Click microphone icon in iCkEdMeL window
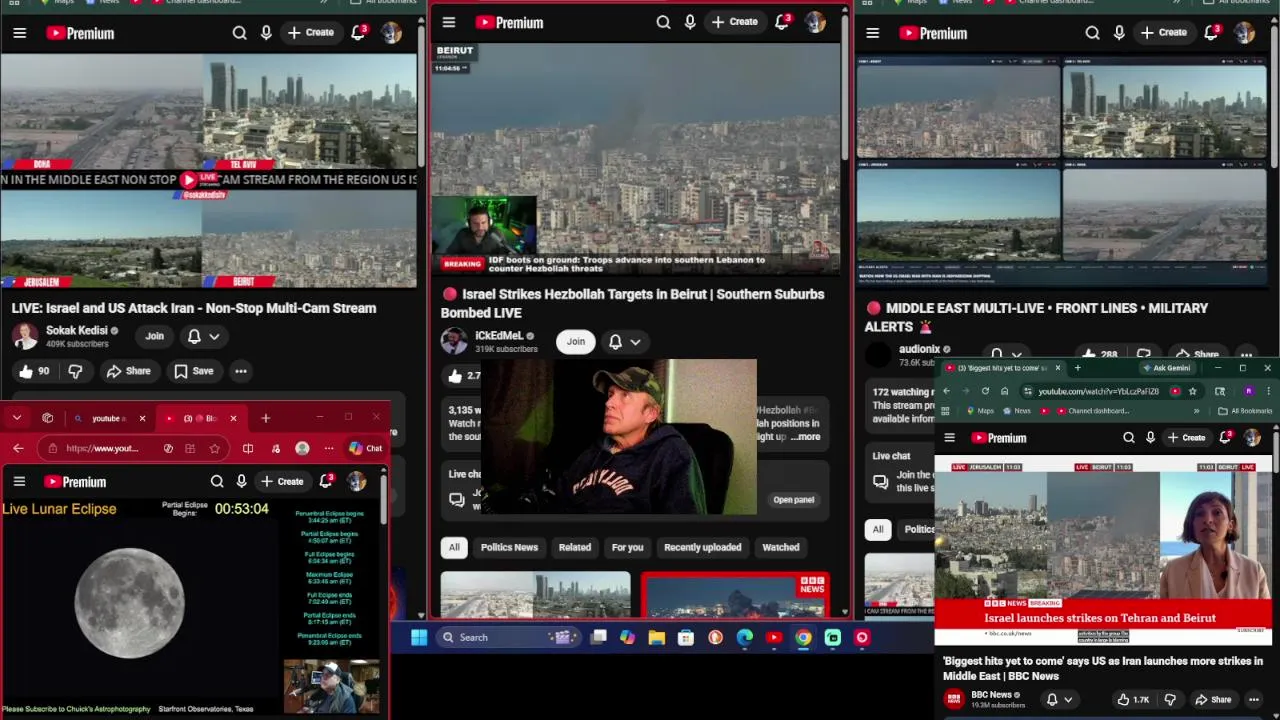The width and height of the screenshot is (1280, 720). [x=690, y=22]
